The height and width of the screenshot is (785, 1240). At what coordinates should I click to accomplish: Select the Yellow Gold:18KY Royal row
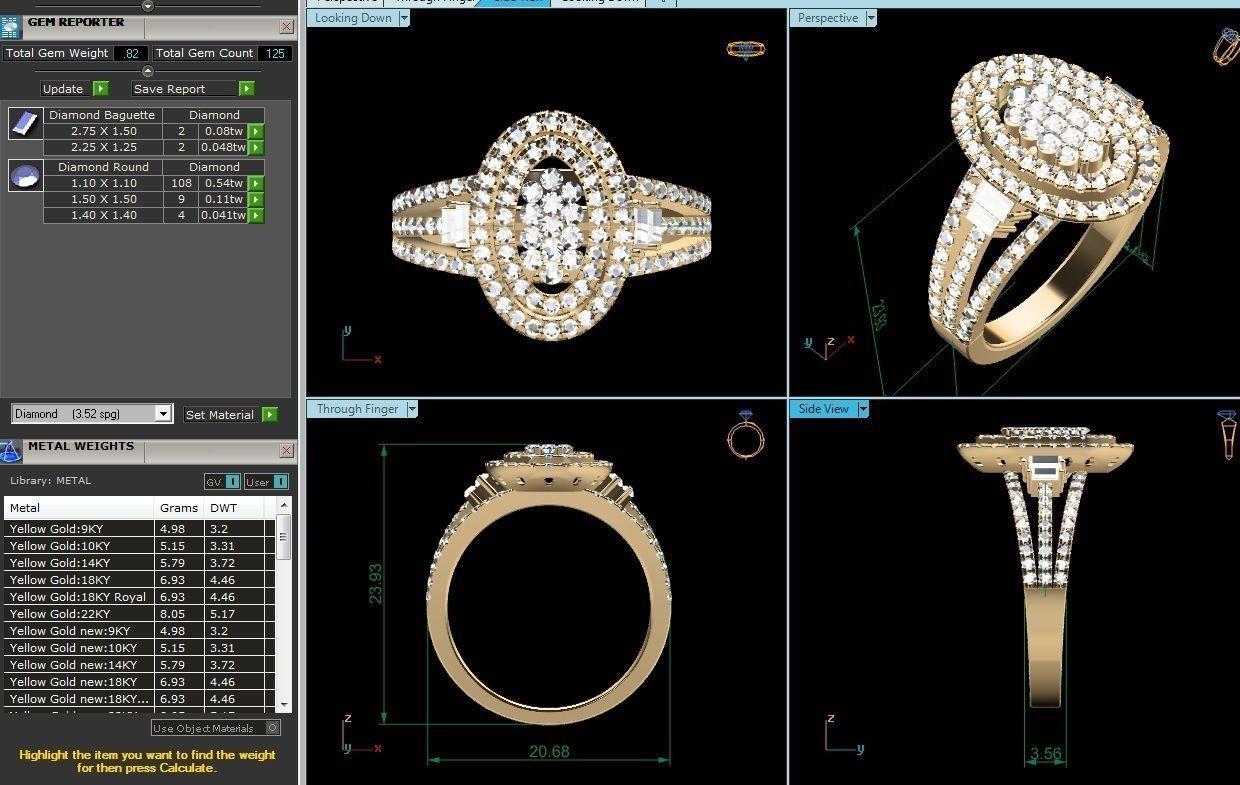[x=140, y=597]
